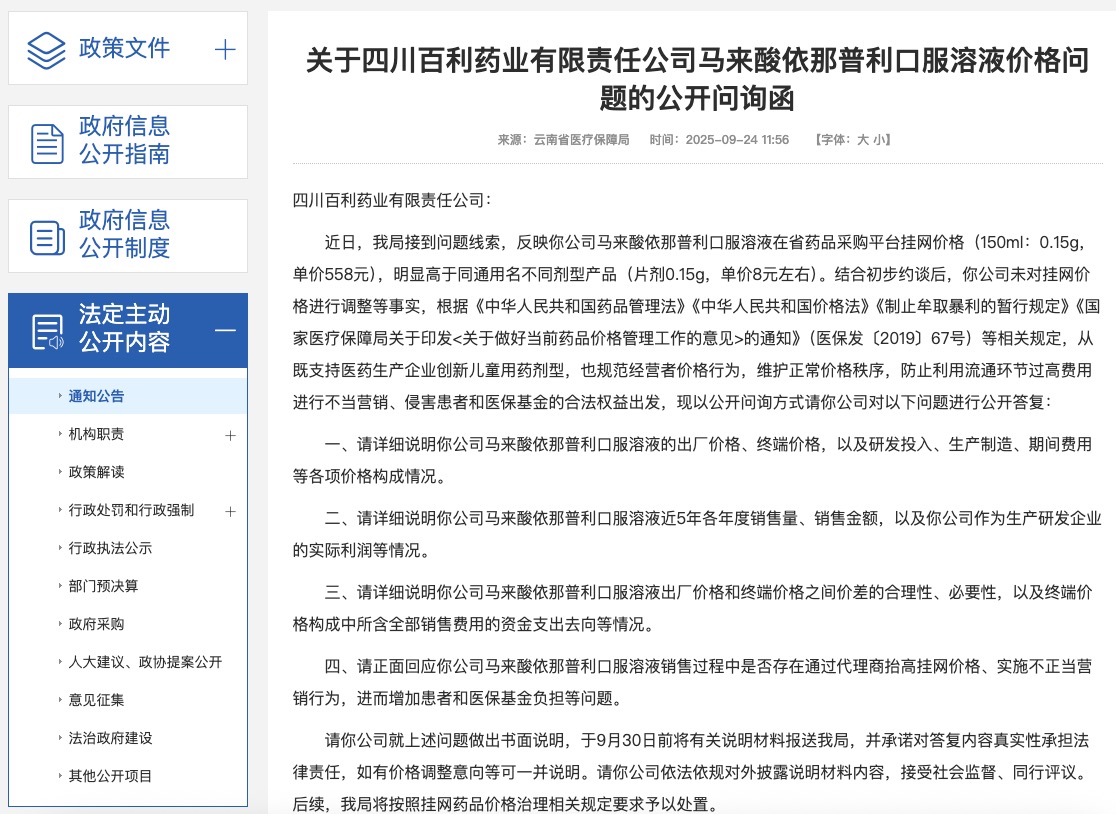The width and height of the screenshot is (1116, 814).
Task: Open the 政府采购 sidebar item
Action: pyautogui.click(x=96, y=624)
